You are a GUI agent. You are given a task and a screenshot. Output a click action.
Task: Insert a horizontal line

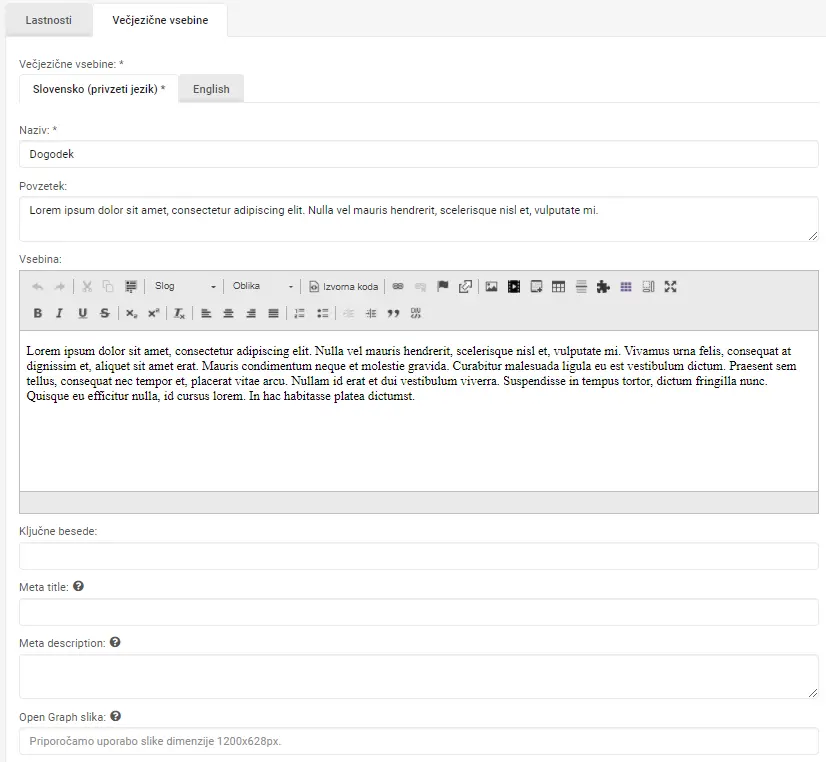pyautogui.click(x=581, y=287)
